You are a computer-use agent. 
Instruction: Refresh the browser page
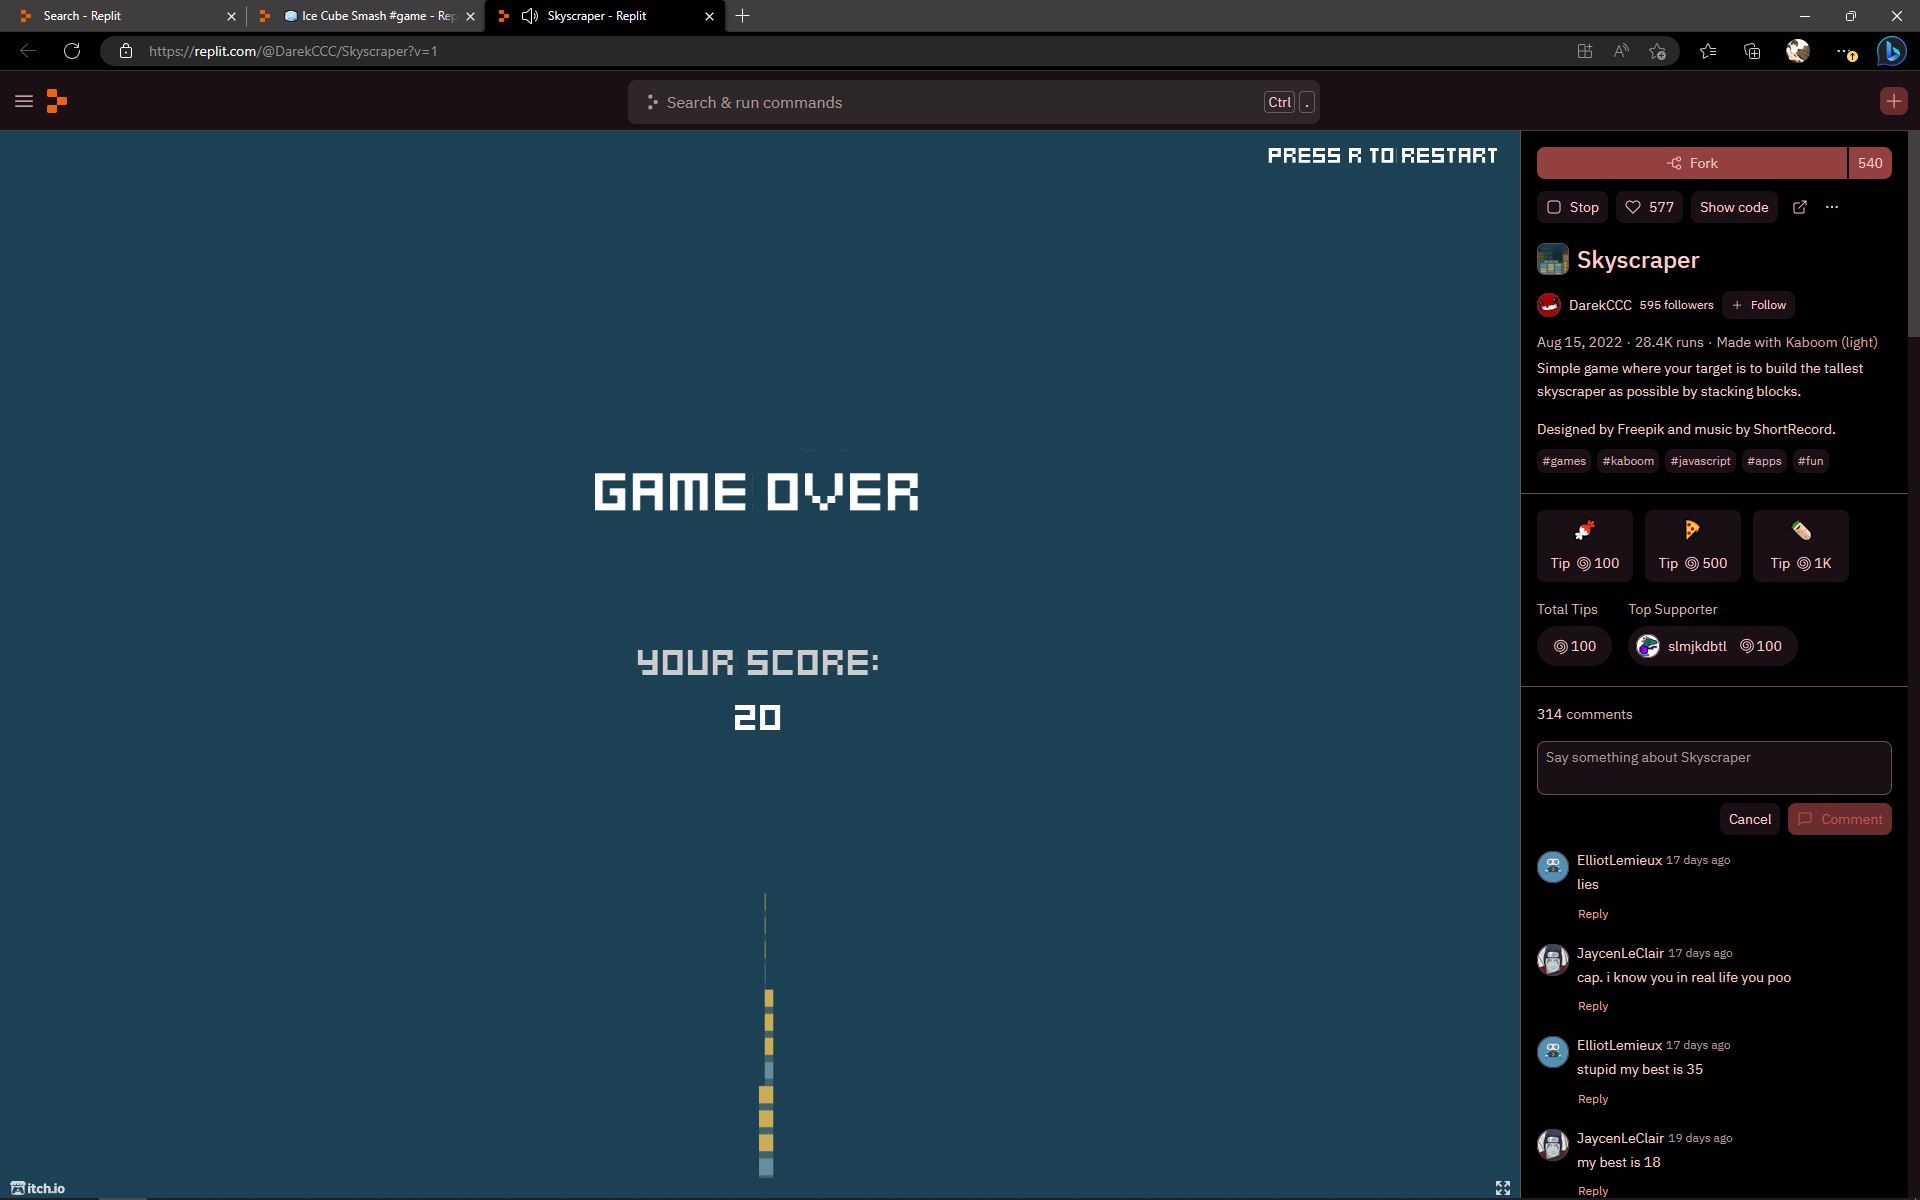[72, 51]
